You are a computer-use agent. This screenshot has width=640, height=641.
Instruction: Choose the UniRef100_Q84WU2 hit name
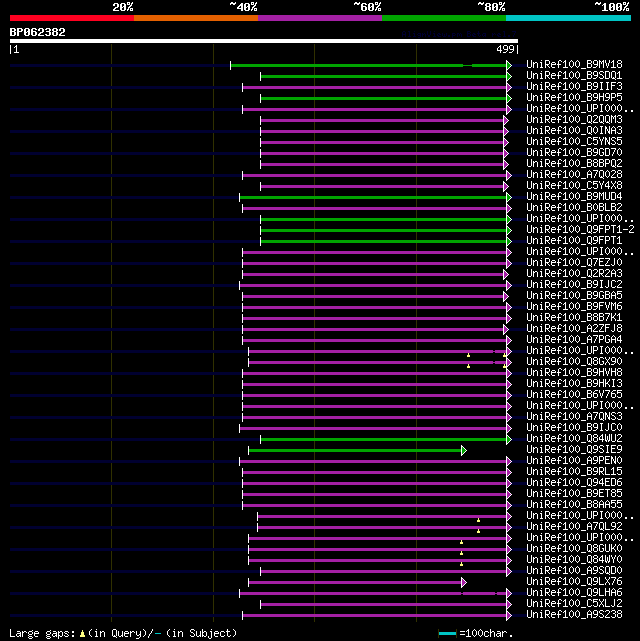(574, 439)
